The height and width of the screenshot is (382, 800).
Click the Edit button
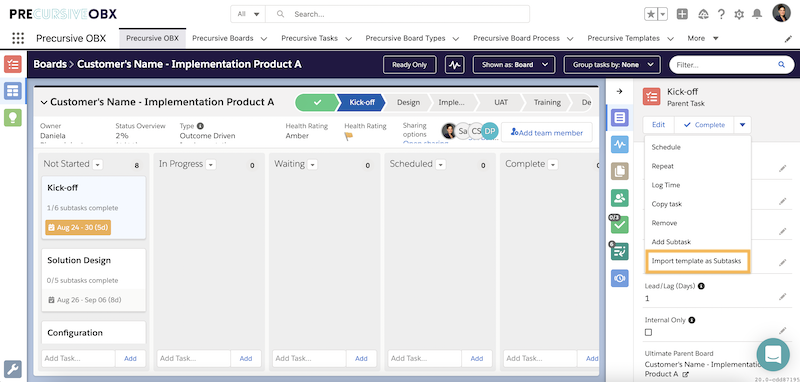659,124
